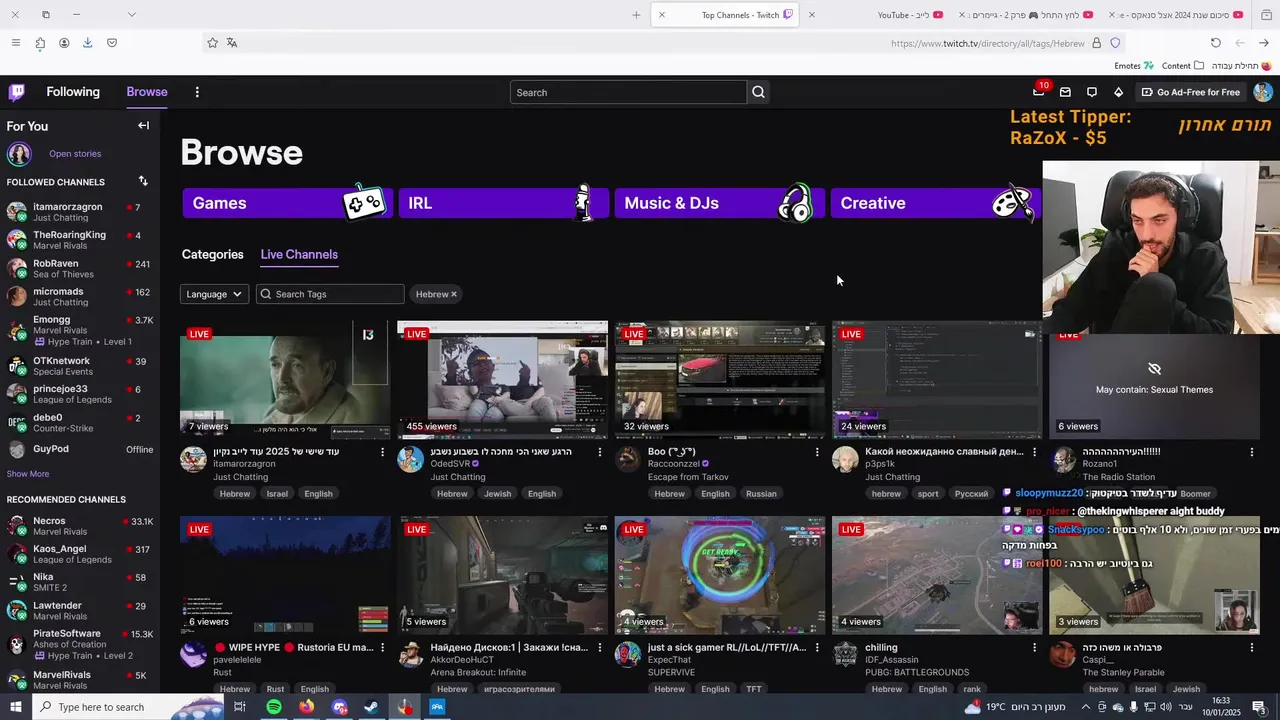Open the chat bubble icon in Twitch header
Image resolution: width=1280 pixels, height=720 pixels.
click(x=1092, y=92)
